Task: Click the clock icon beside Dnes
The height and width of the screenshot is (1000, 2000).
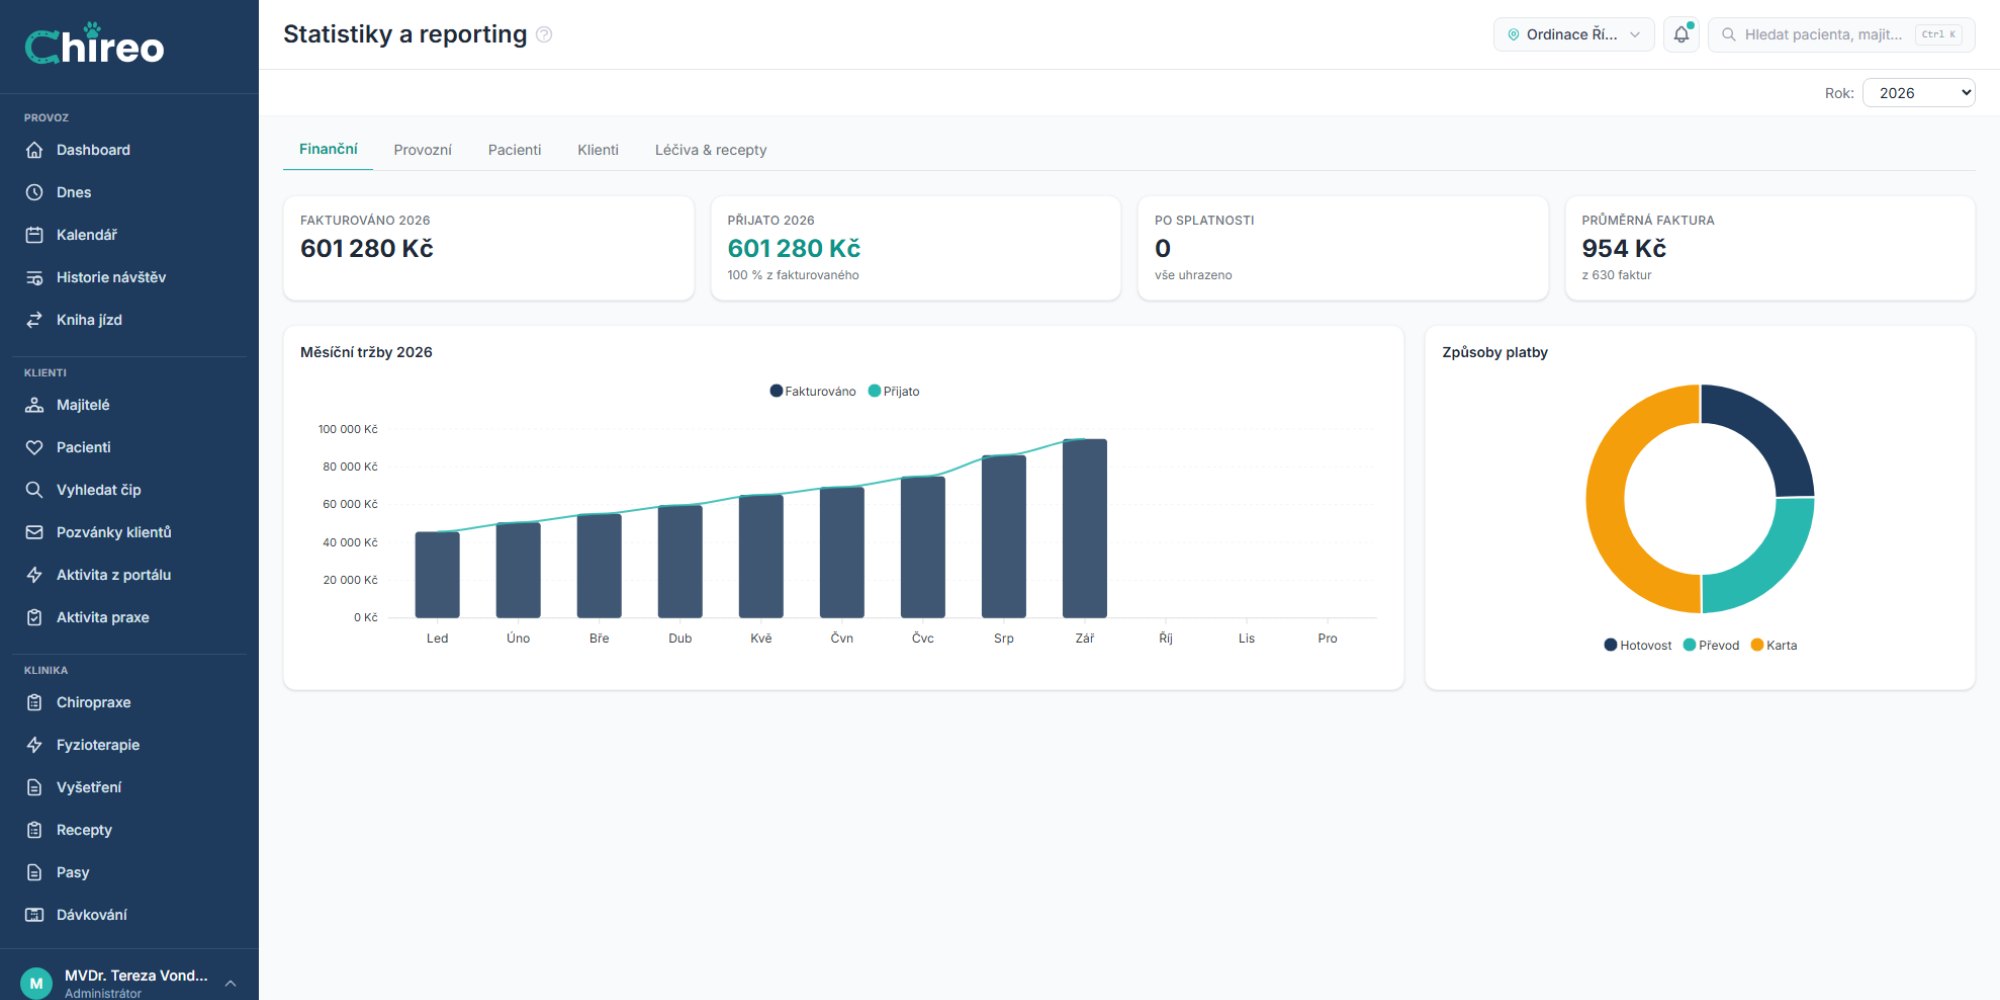Action: click(x=34, y=192)
